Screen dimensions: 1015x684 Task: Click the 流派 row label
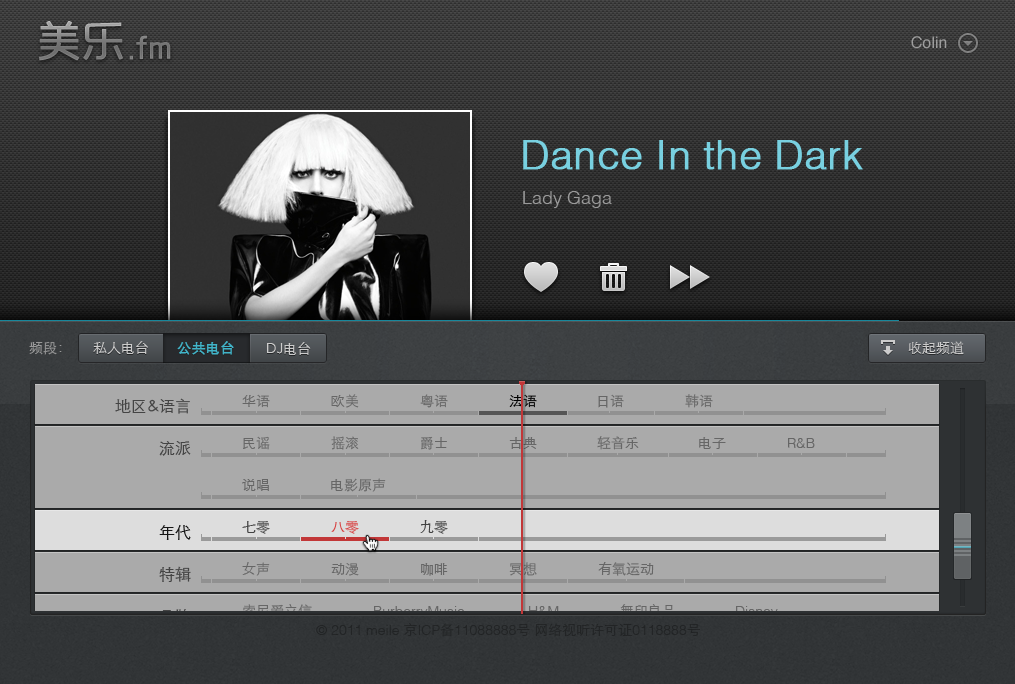point(175,448)
